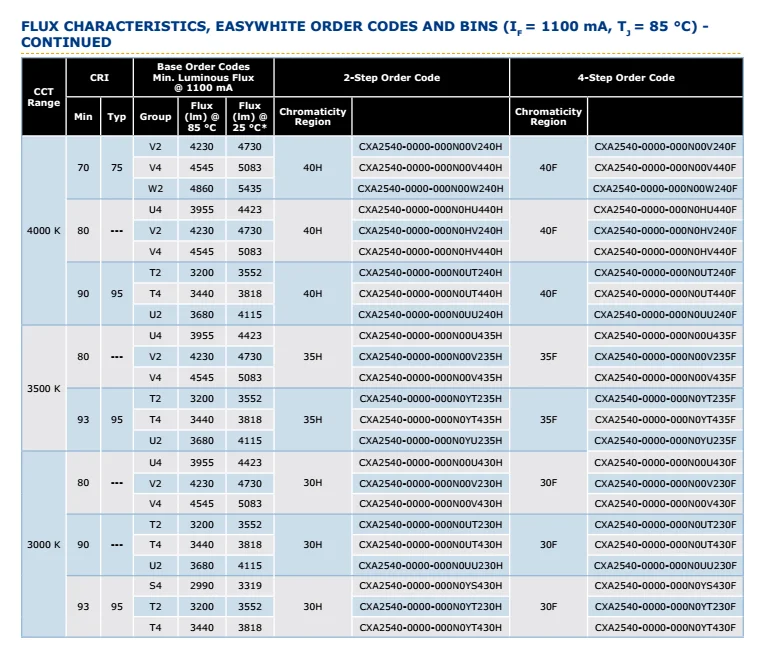The image size is (762, 655).
Task: Select 4-step code CXA2540-0000-000N0UU230F
Action: (665, 566)
